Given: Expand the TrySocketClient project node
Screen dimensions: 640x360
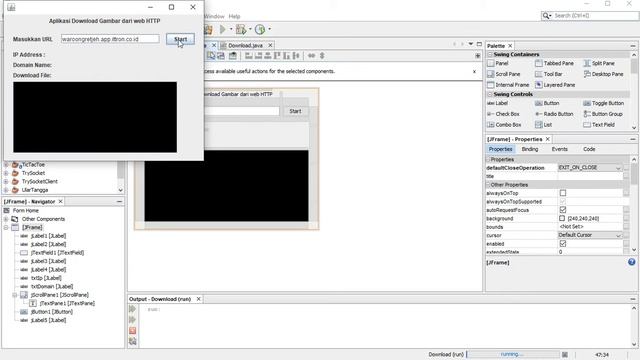Looking at the screenshot, I should pos(6,182).
